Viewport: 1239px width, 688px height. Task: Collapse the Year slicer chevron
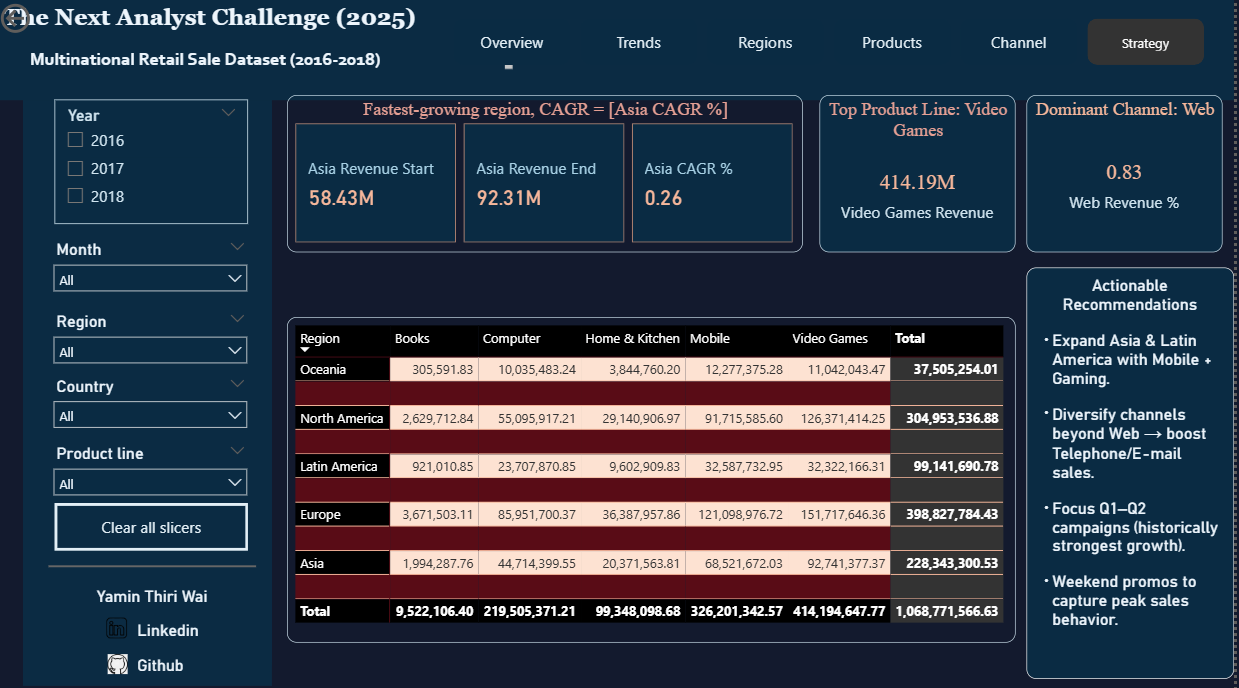tap(228, 112)
